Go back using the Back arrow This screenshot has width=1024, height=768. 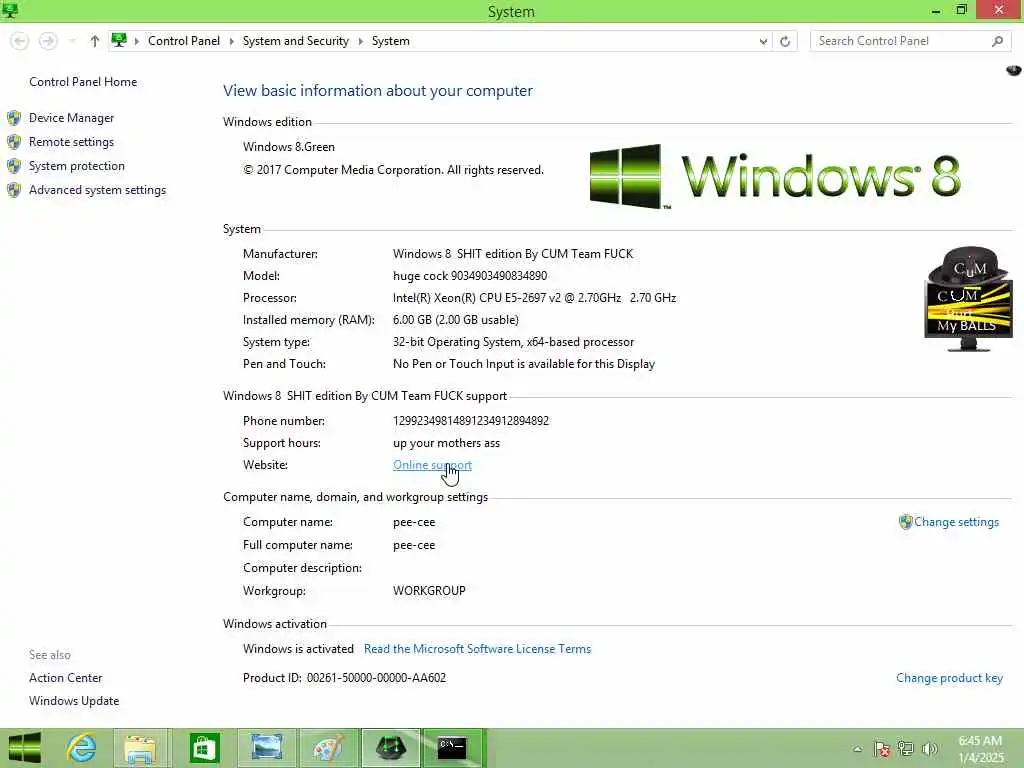20,41
